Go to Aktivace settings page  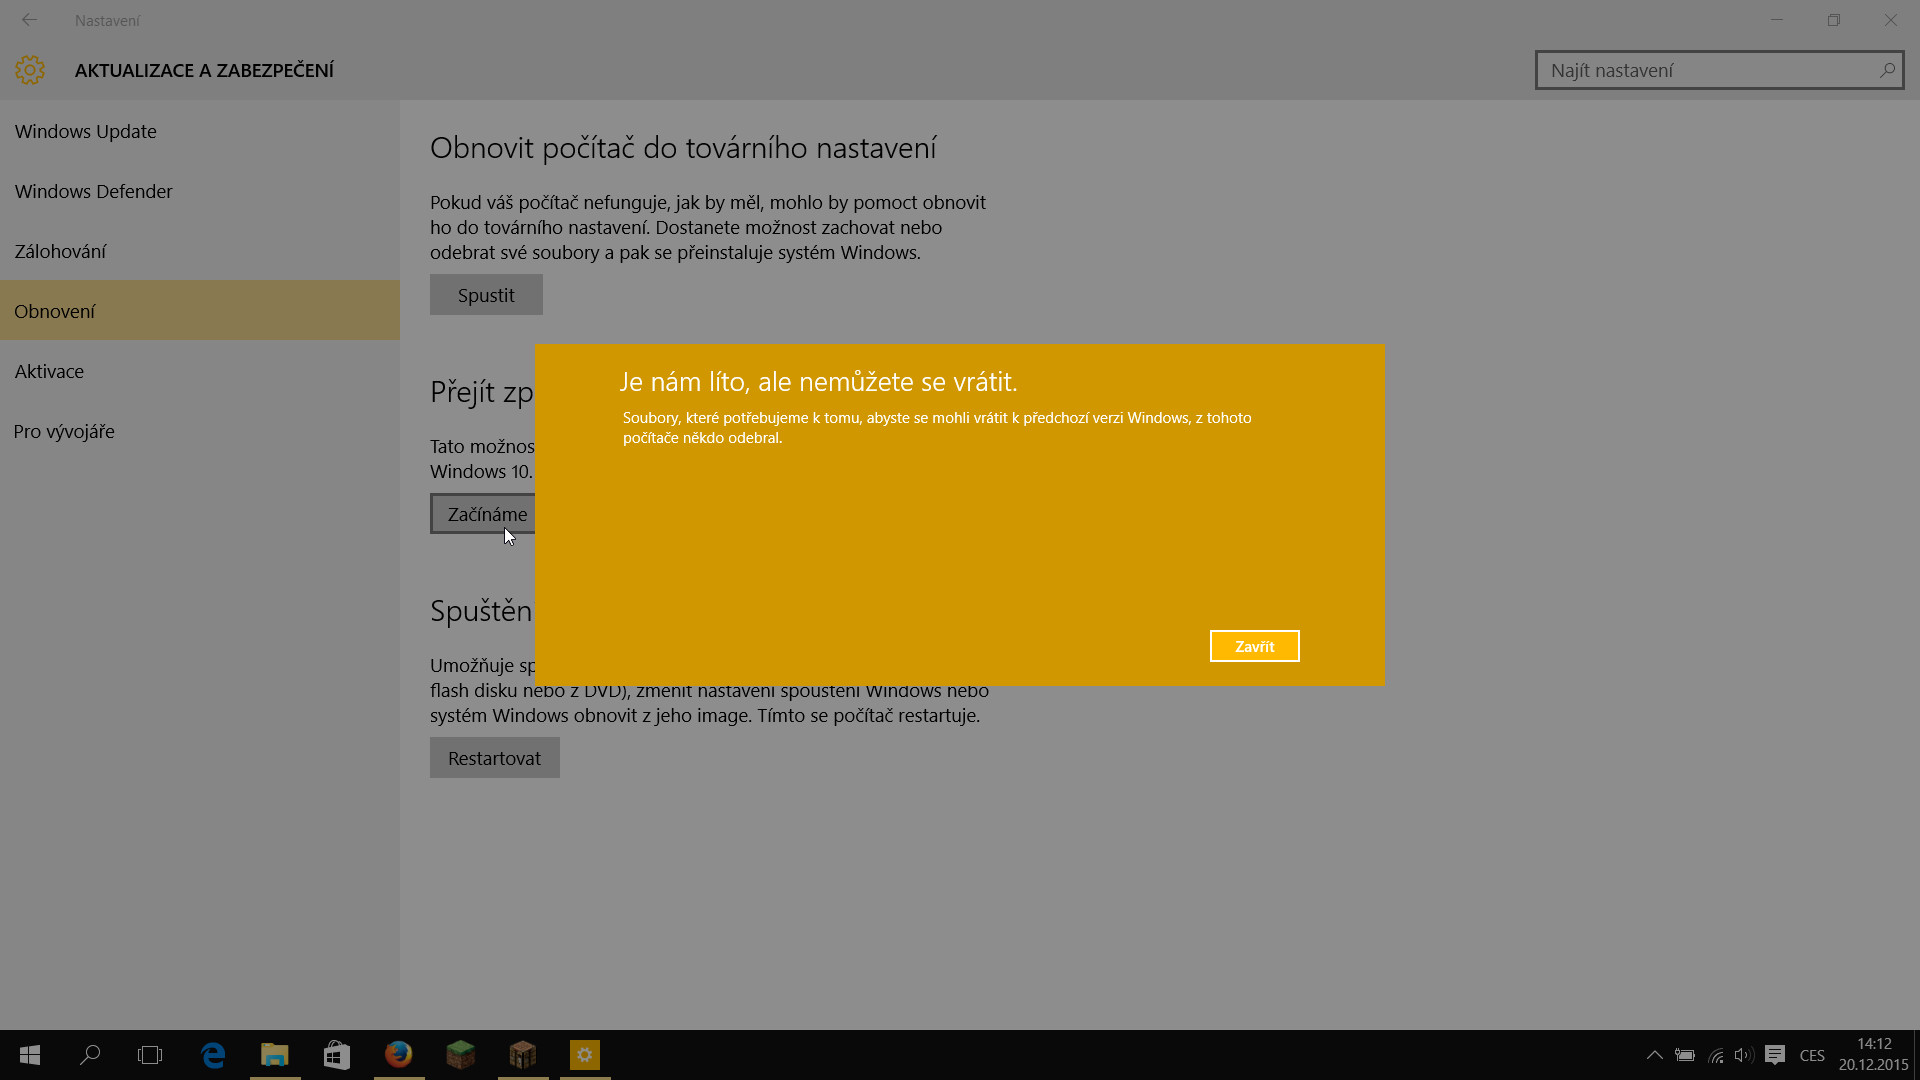[49, 371]
